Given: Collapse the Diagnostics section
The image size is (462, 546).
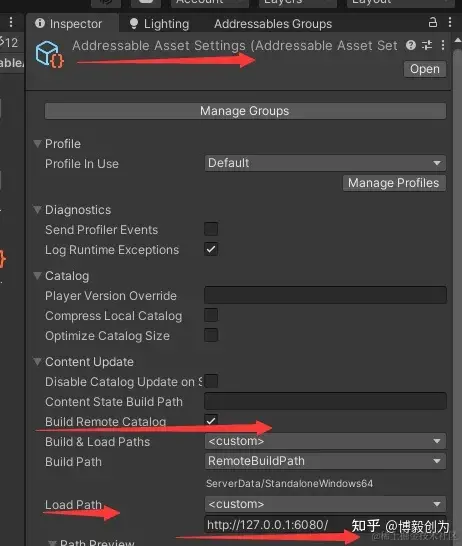Looking at the screenshot, I should (x=37, y=210).
